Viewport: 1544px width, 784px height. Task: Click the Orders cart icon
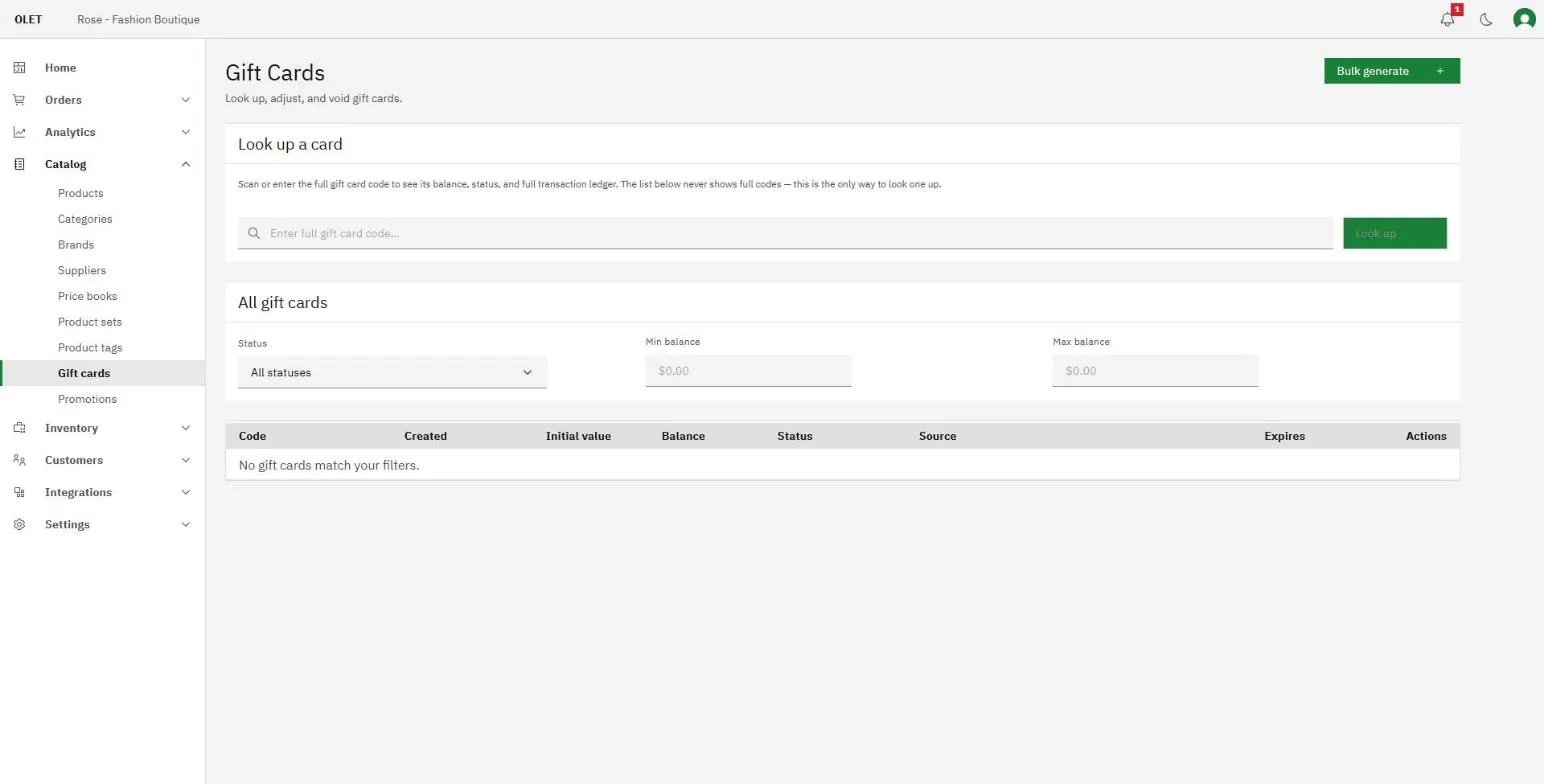pyautogui.click(x=19, y=100)
